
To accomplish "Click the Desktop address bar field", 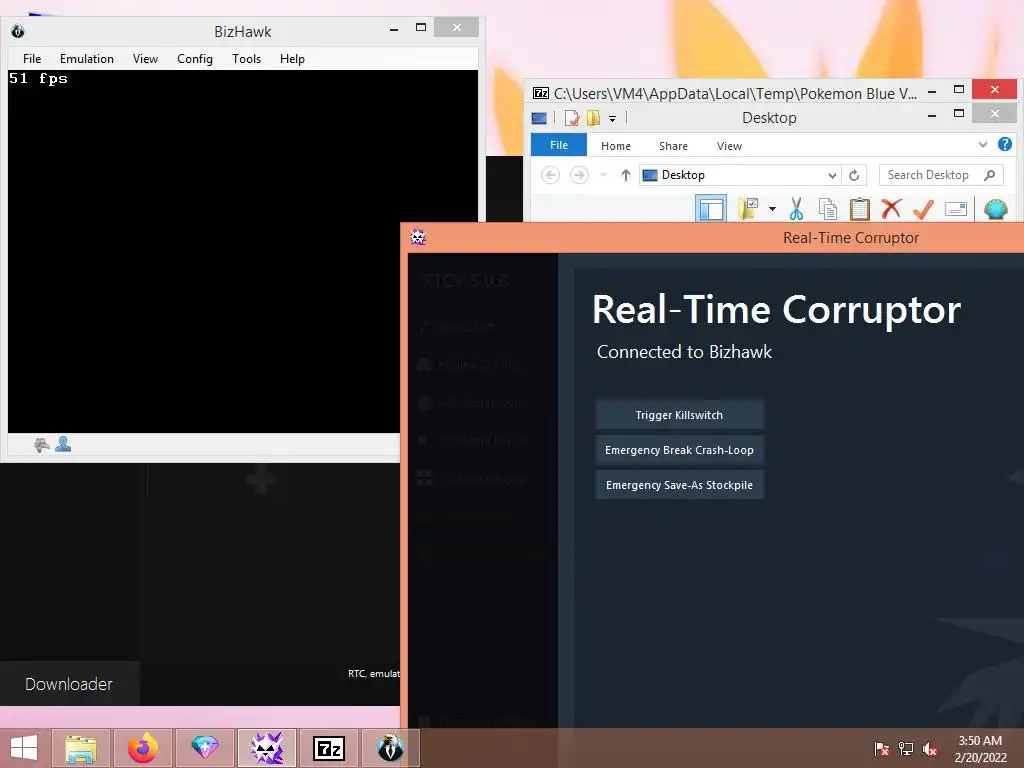I will pyautogui.click(x=739, y=175).
